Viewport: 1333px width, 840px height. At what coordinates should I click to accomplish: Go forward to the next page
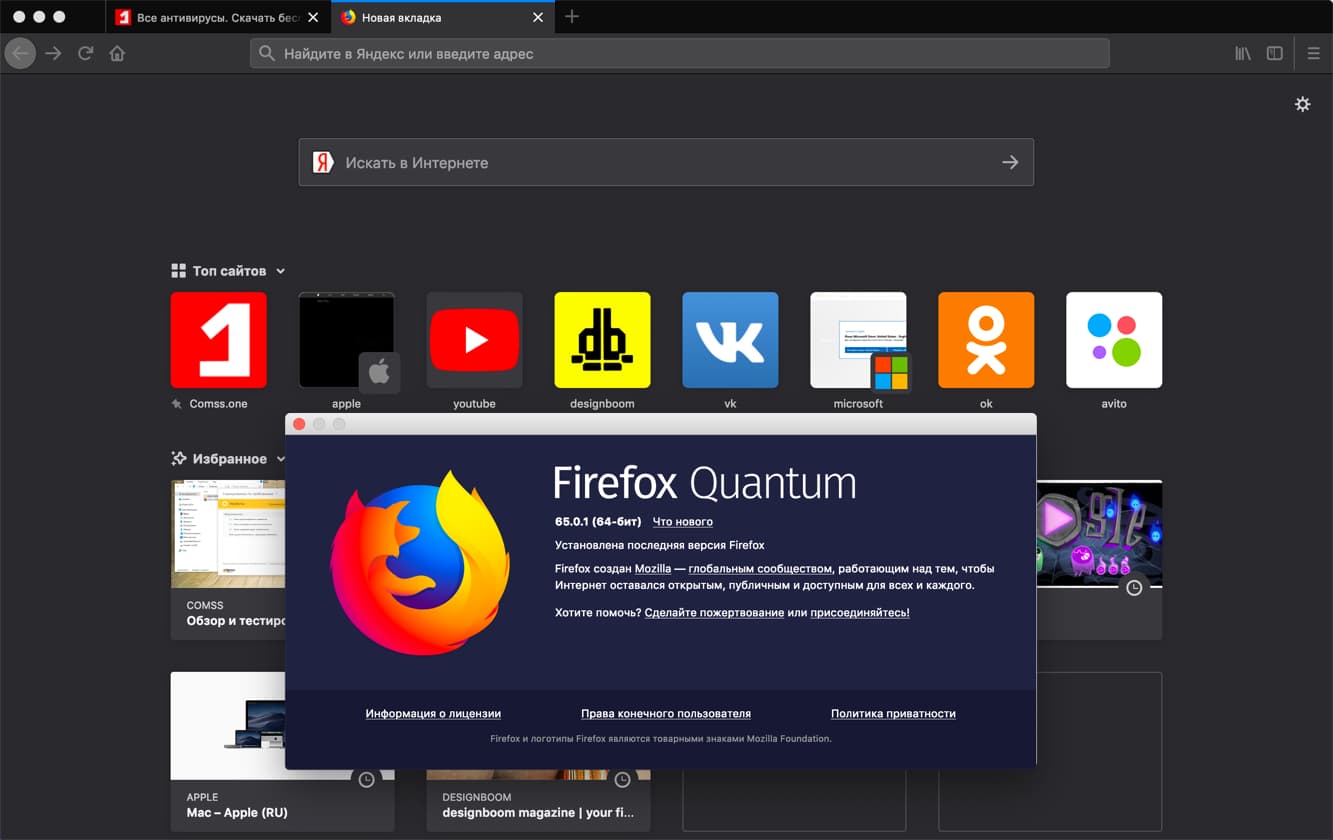52,53
